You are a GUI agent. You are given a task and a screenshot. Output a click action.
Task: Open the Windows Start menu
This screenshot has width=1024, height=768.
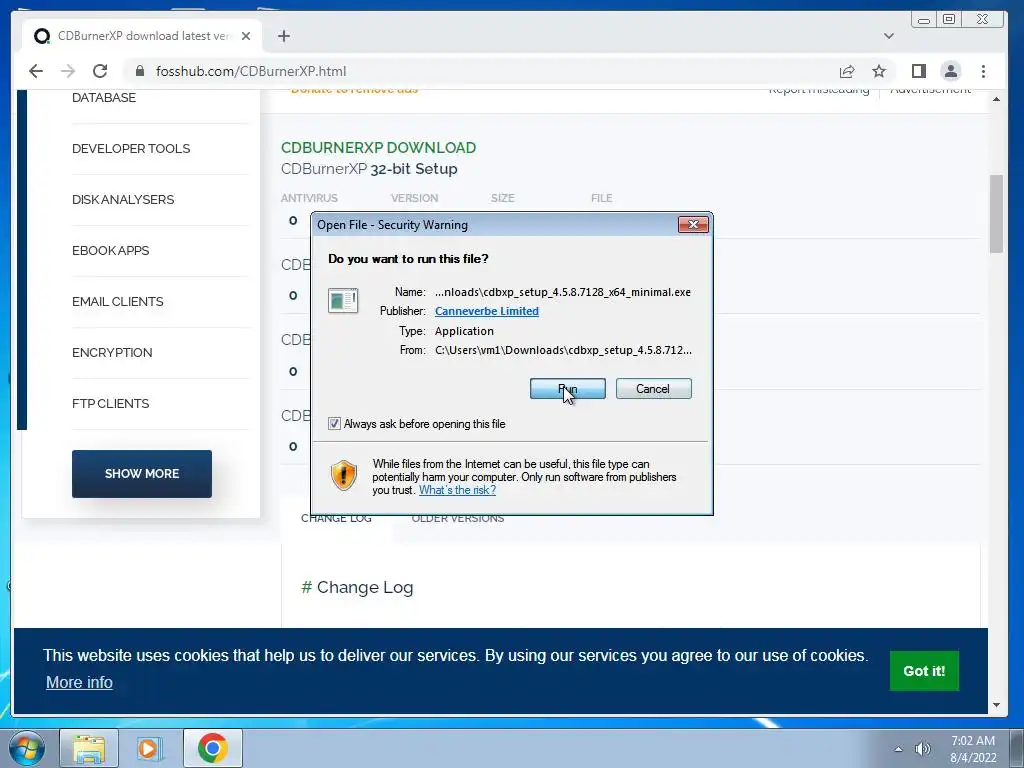[27, 748]
